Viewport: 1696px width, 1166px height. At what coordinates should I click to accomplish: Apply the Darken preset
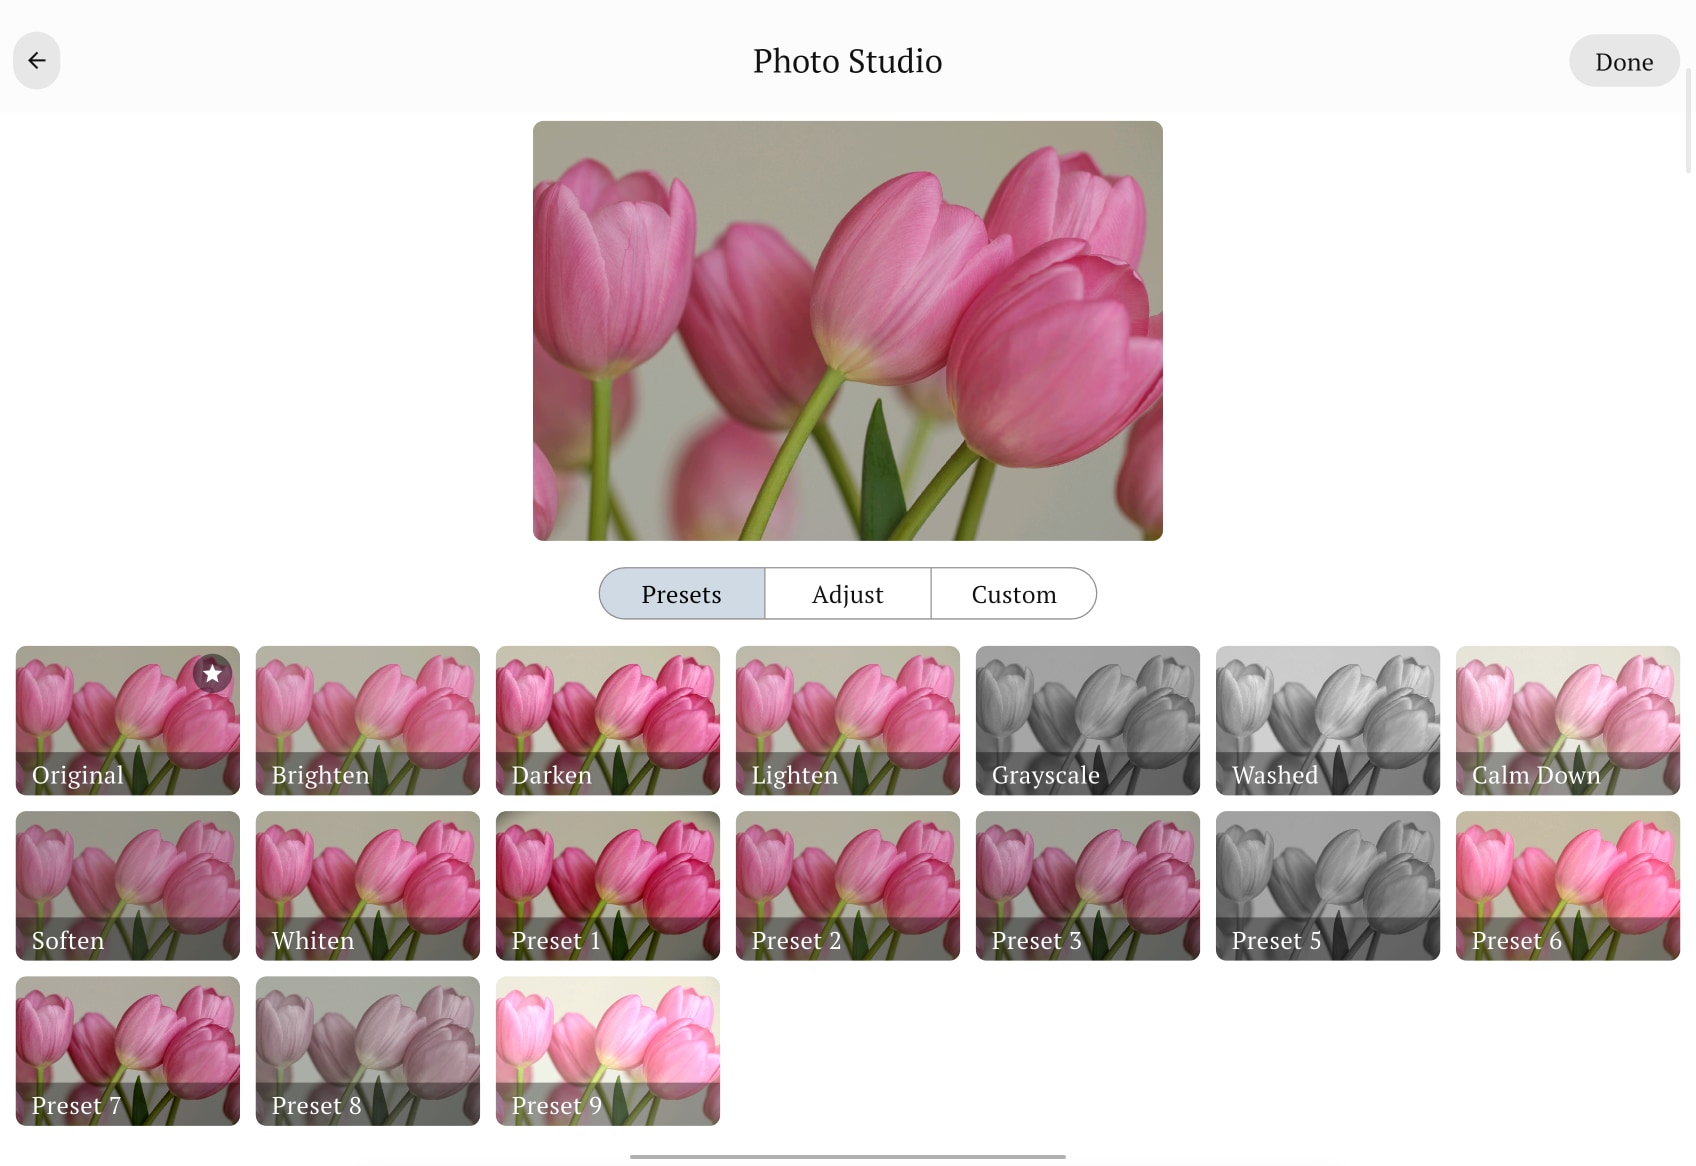(607, 720)
